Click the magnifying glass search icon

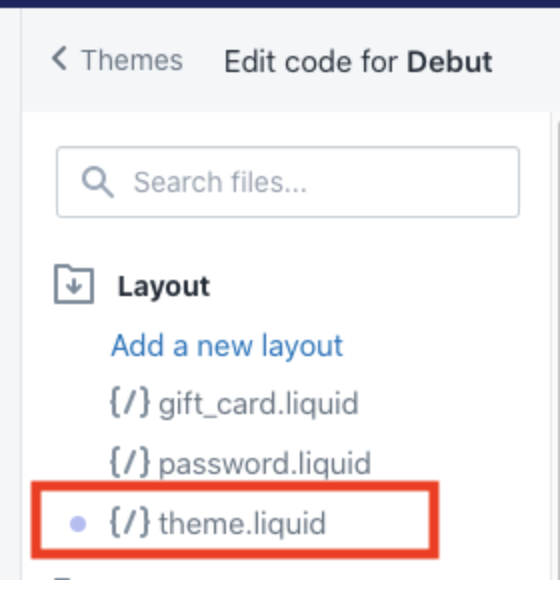point(97,182)
